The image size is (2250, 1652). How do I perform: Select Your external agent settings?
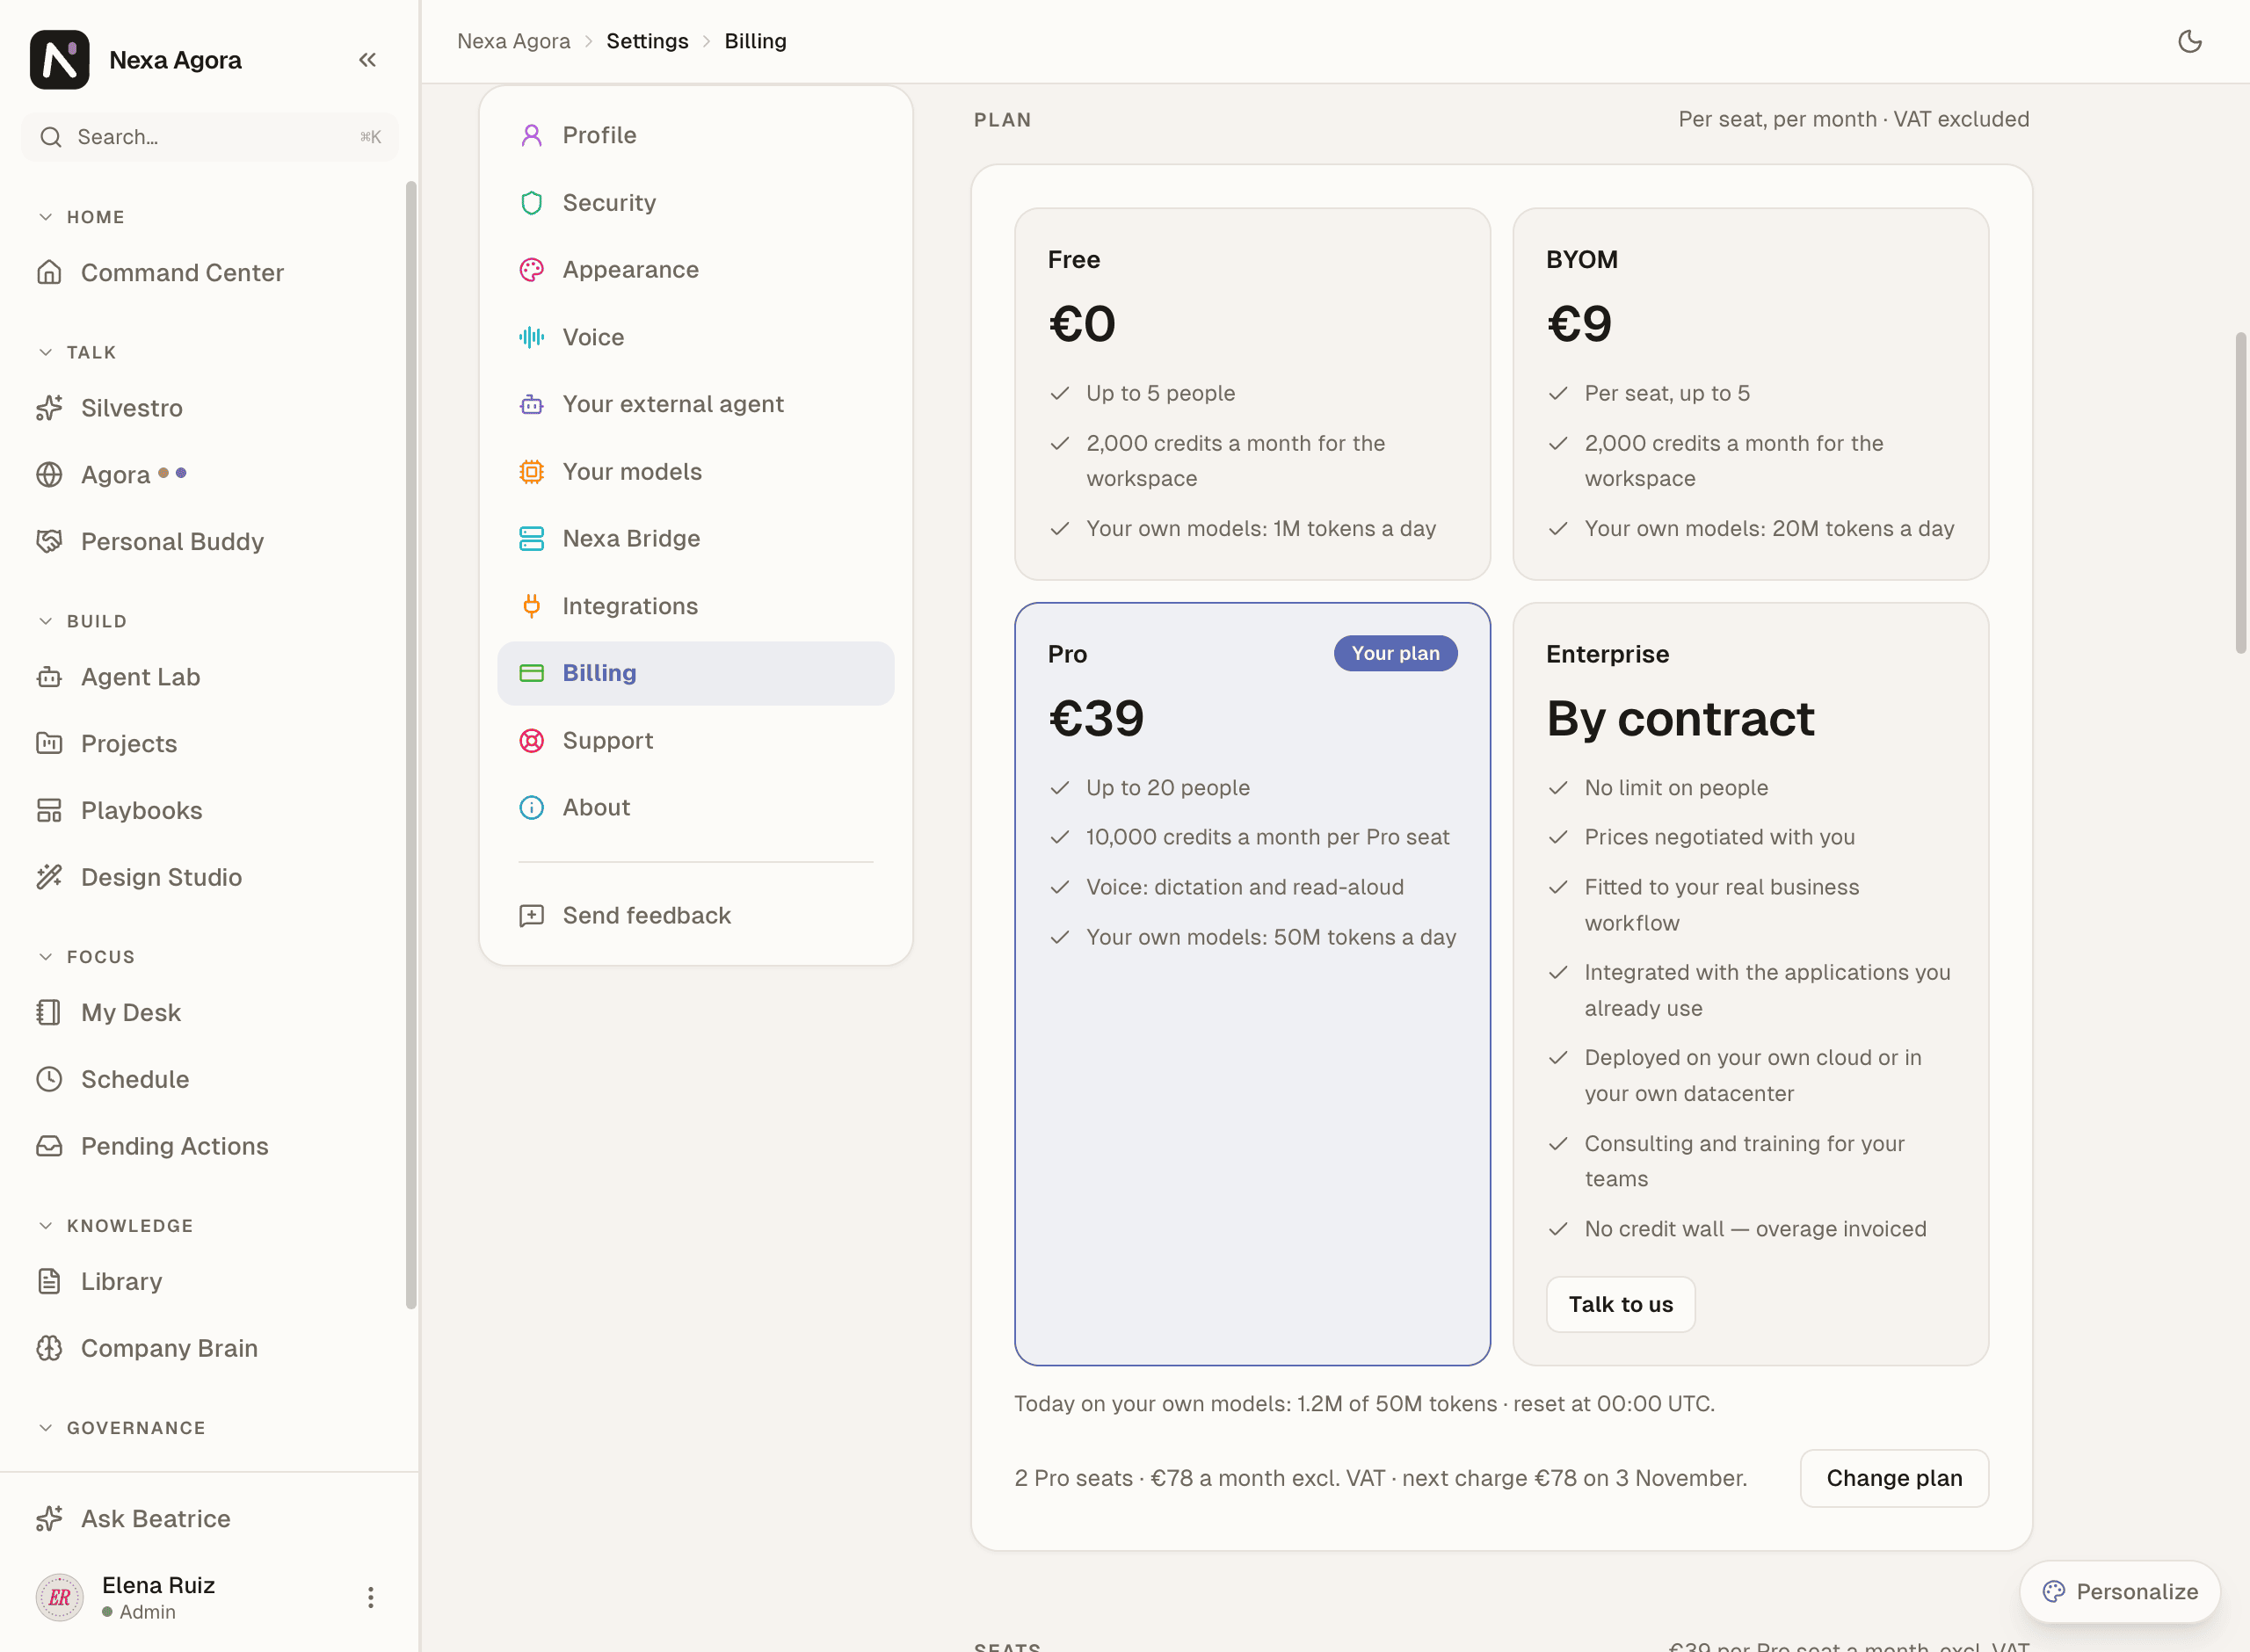pos(696,404)
